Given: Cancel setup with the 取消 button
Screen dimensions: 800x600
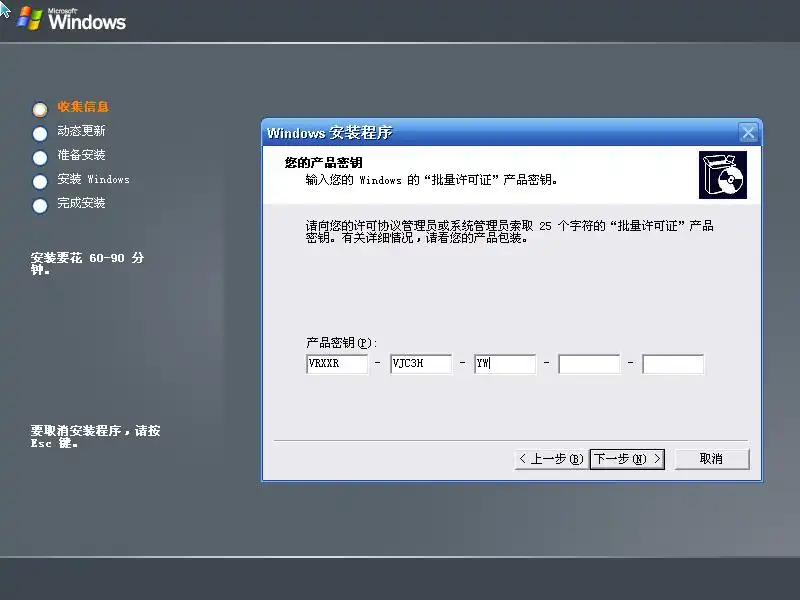Looking at the screenshot, I should (712, 459).
